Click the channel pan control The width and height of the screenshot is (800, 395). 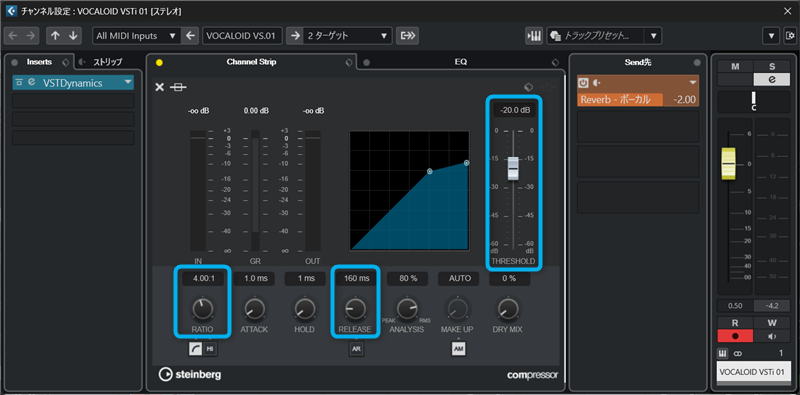click(754, 102)
